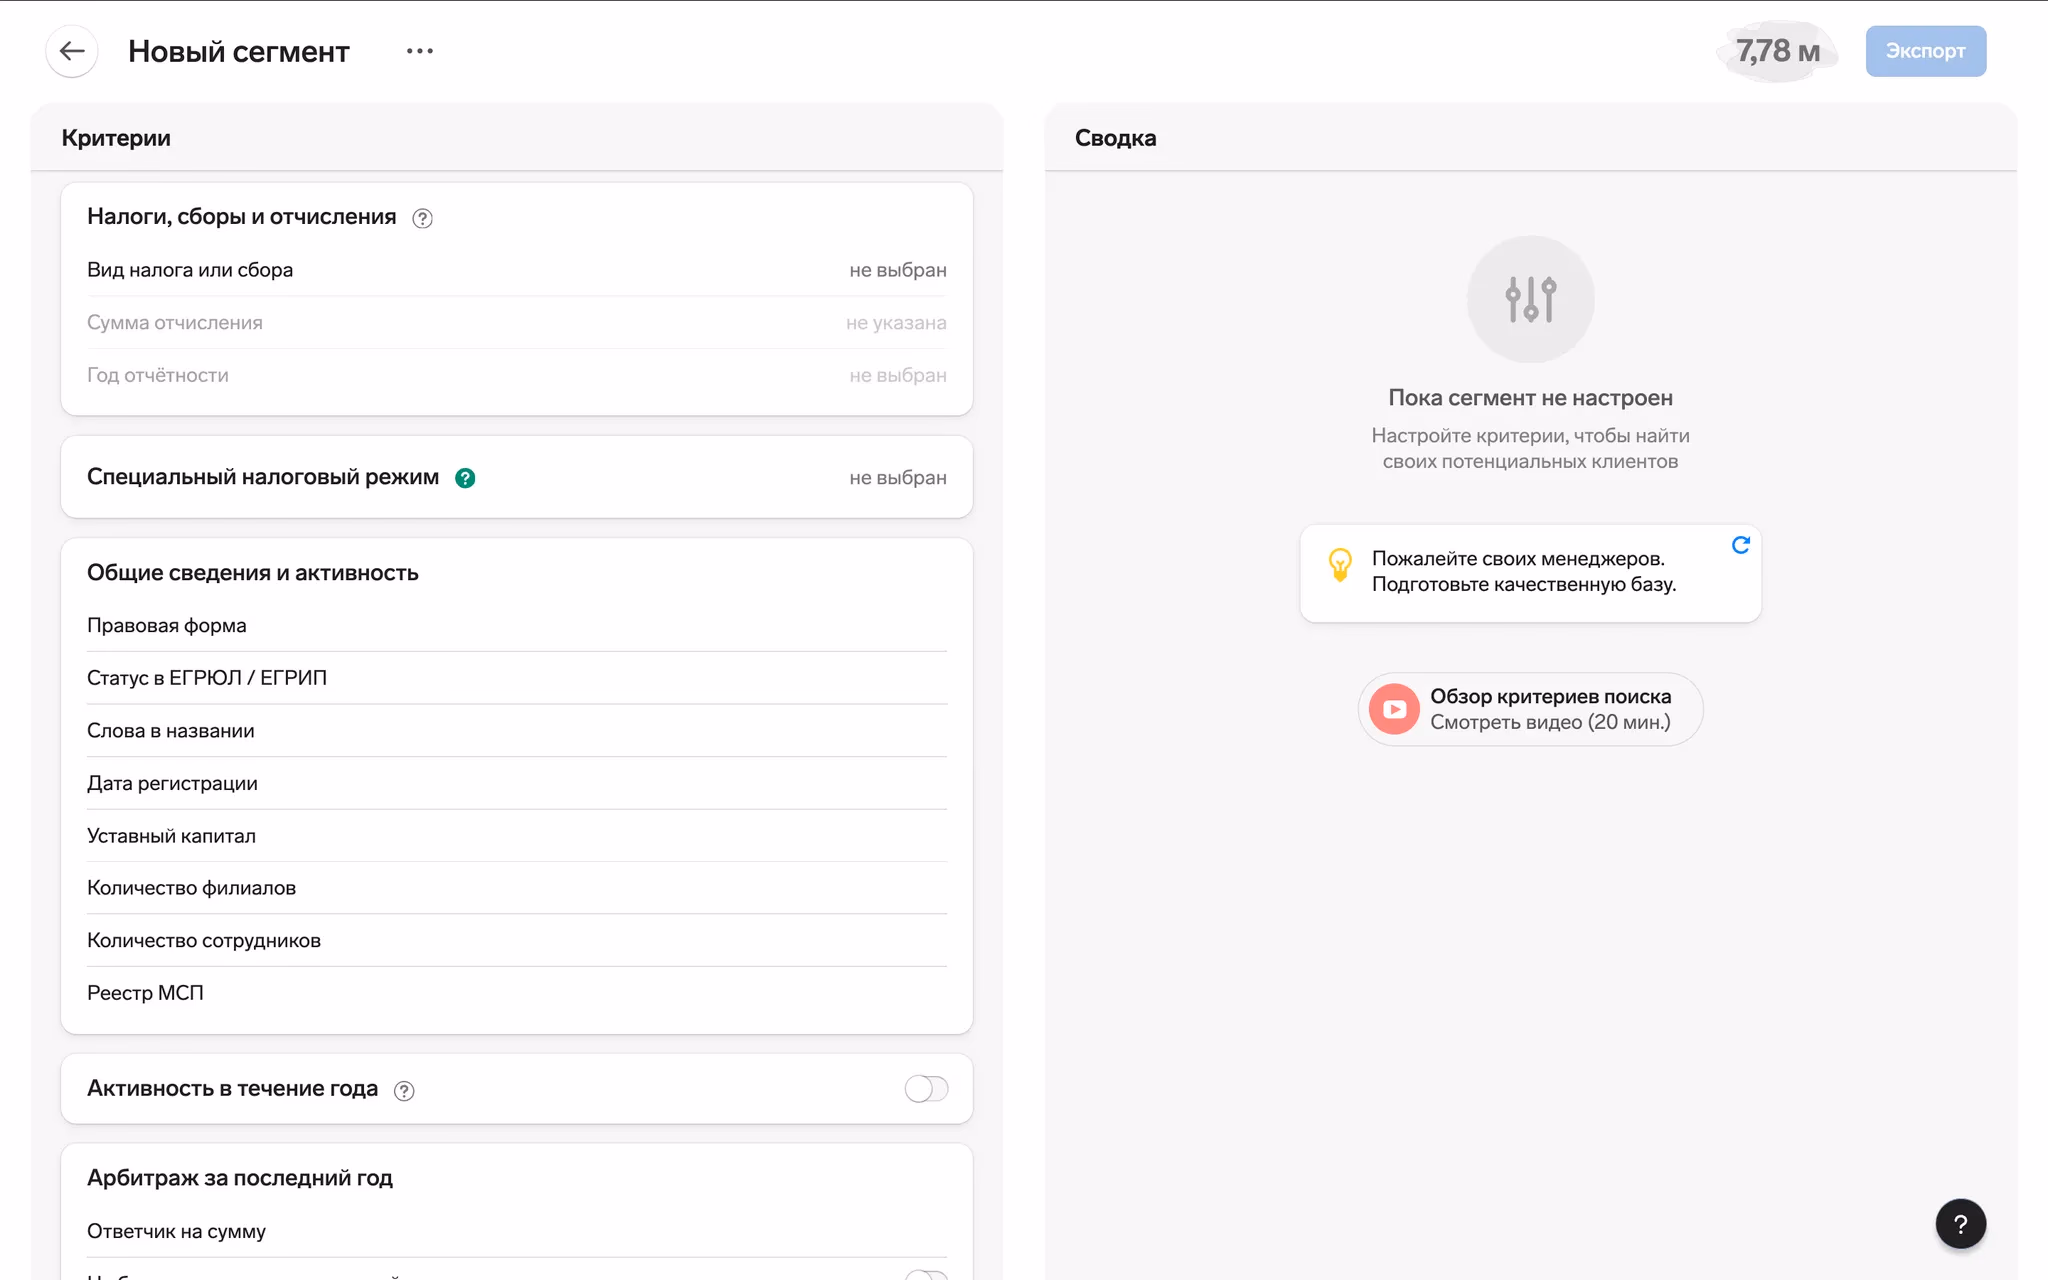
Task: Refresh the tip with the reload icon
Action: (x=1740, y=545)
